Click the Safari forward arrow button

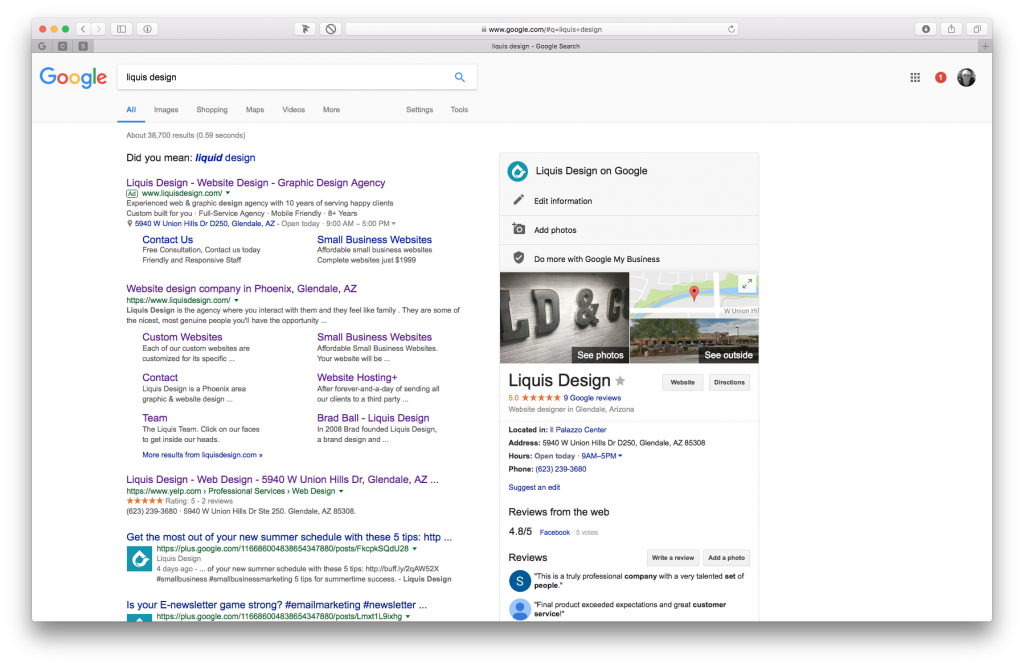(99, 29)
